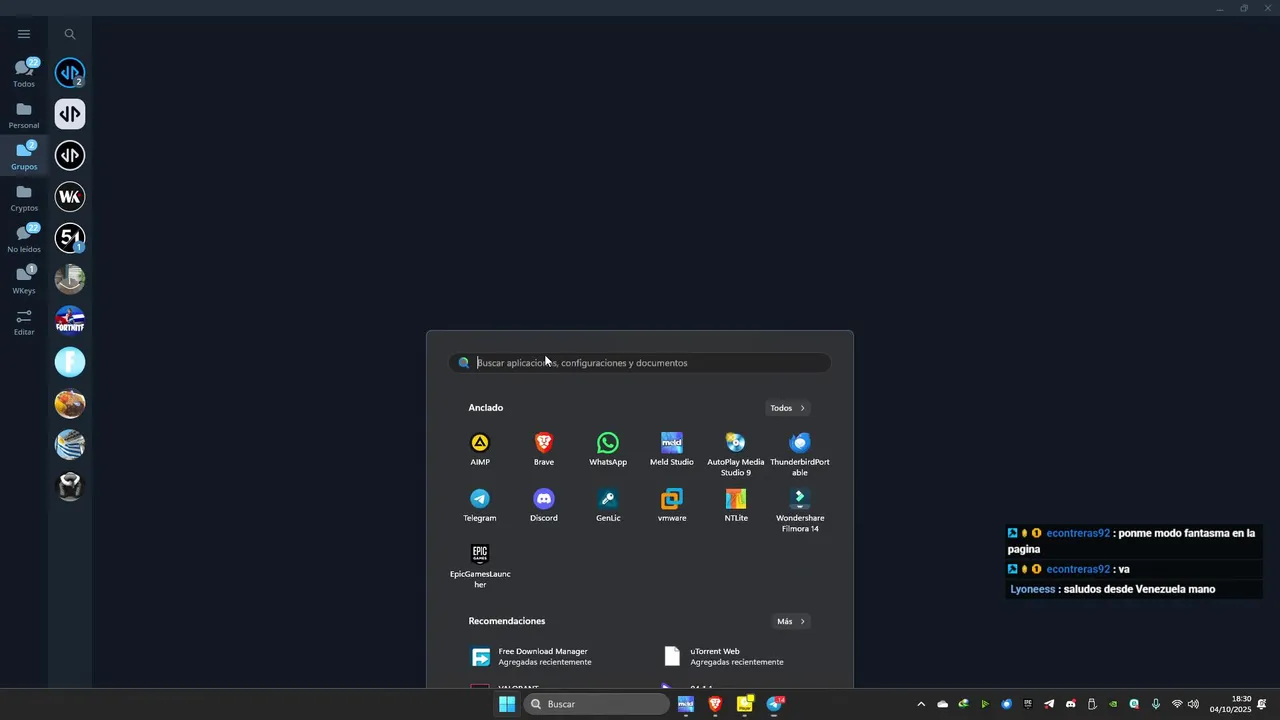
Task: Open network Wi-Fi tray icon
Action: (1177, 704)
